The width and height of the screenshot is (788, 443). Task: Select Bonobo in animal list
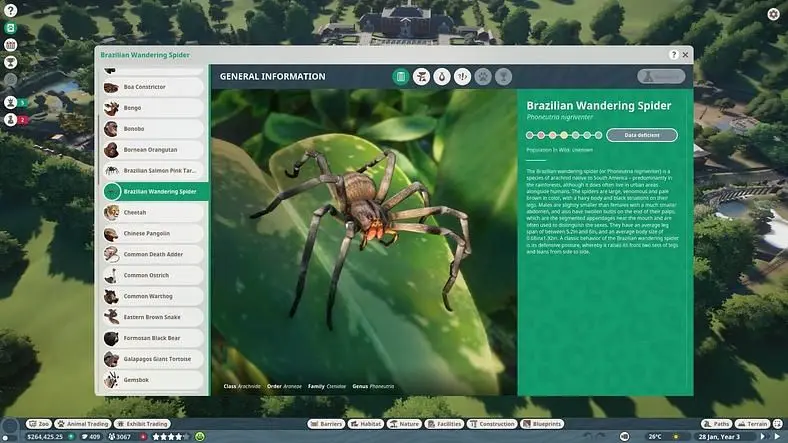153,129
